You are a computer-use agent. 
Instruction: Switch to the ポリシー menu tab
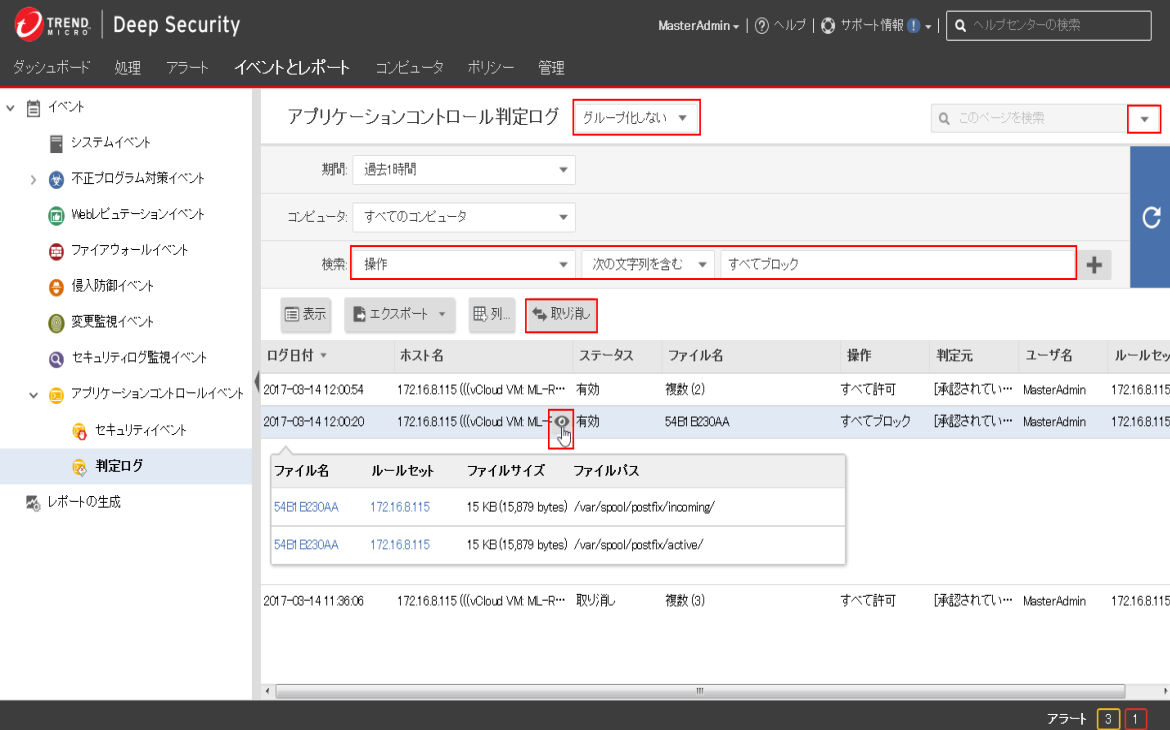[x=490, y=68]
